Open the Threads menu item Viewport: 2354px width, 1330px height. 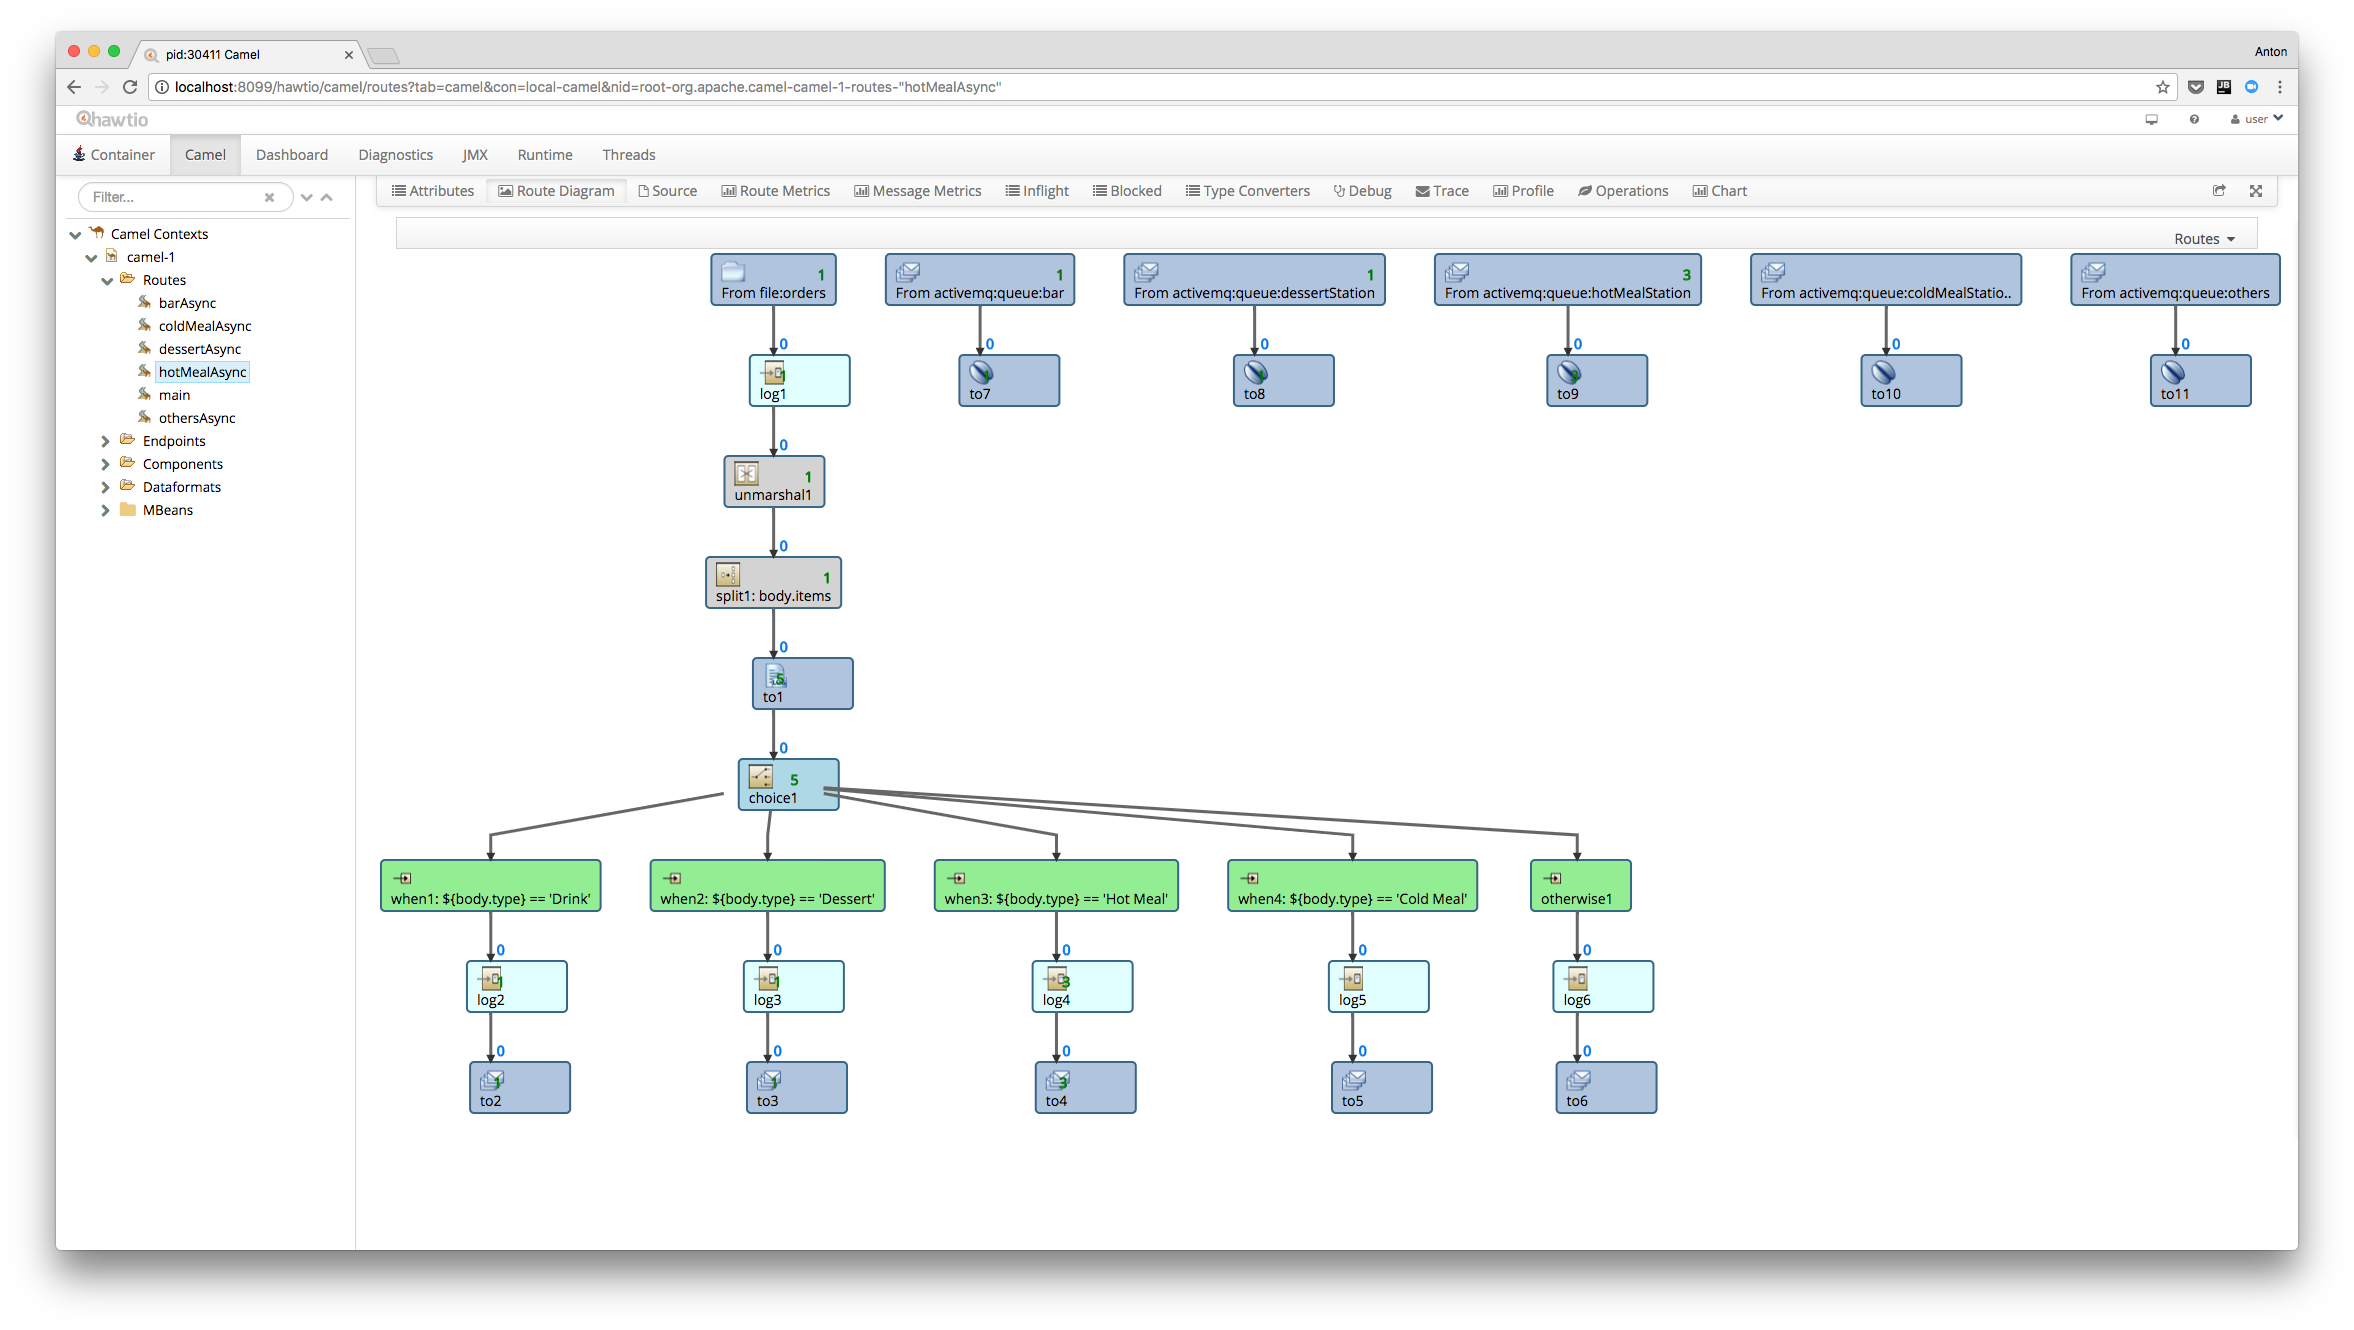point(628,155)
